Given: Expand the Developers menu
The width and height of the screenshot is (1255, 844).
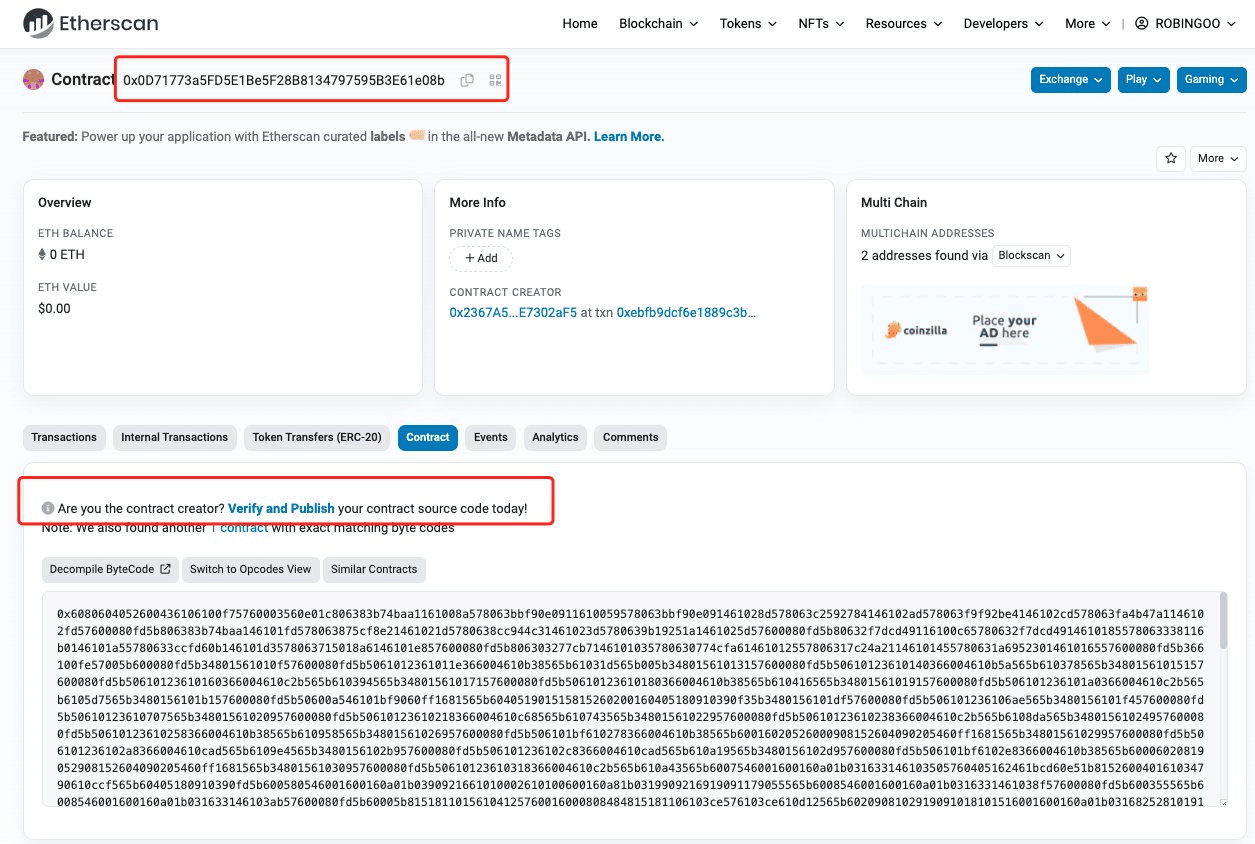Looking at the screenshot, I should point(1004,23).
